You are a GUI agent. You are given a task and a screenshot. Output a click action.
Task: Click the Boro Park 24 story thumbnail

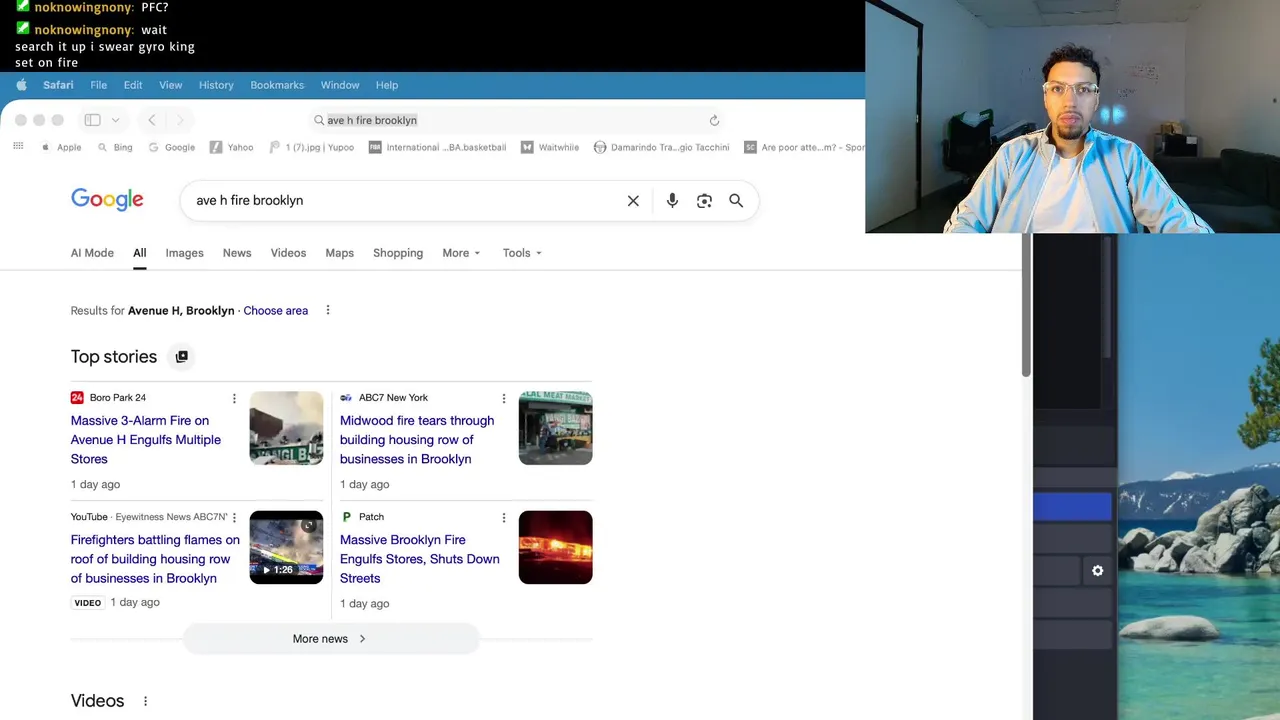tap(286, 428)
